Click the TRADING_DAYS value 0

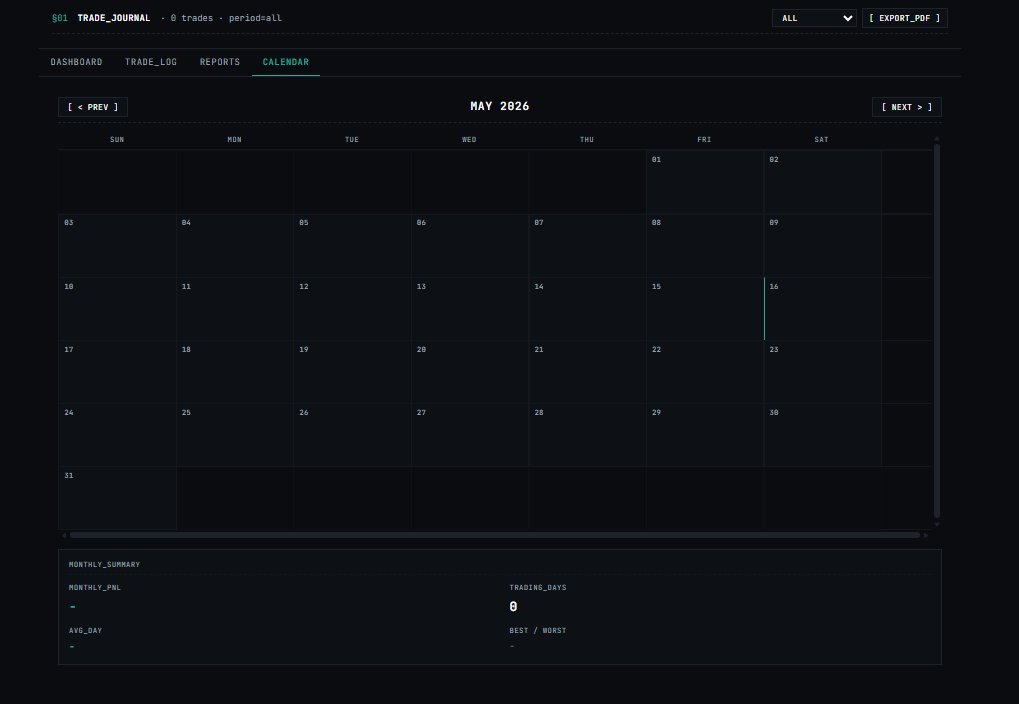513,606
